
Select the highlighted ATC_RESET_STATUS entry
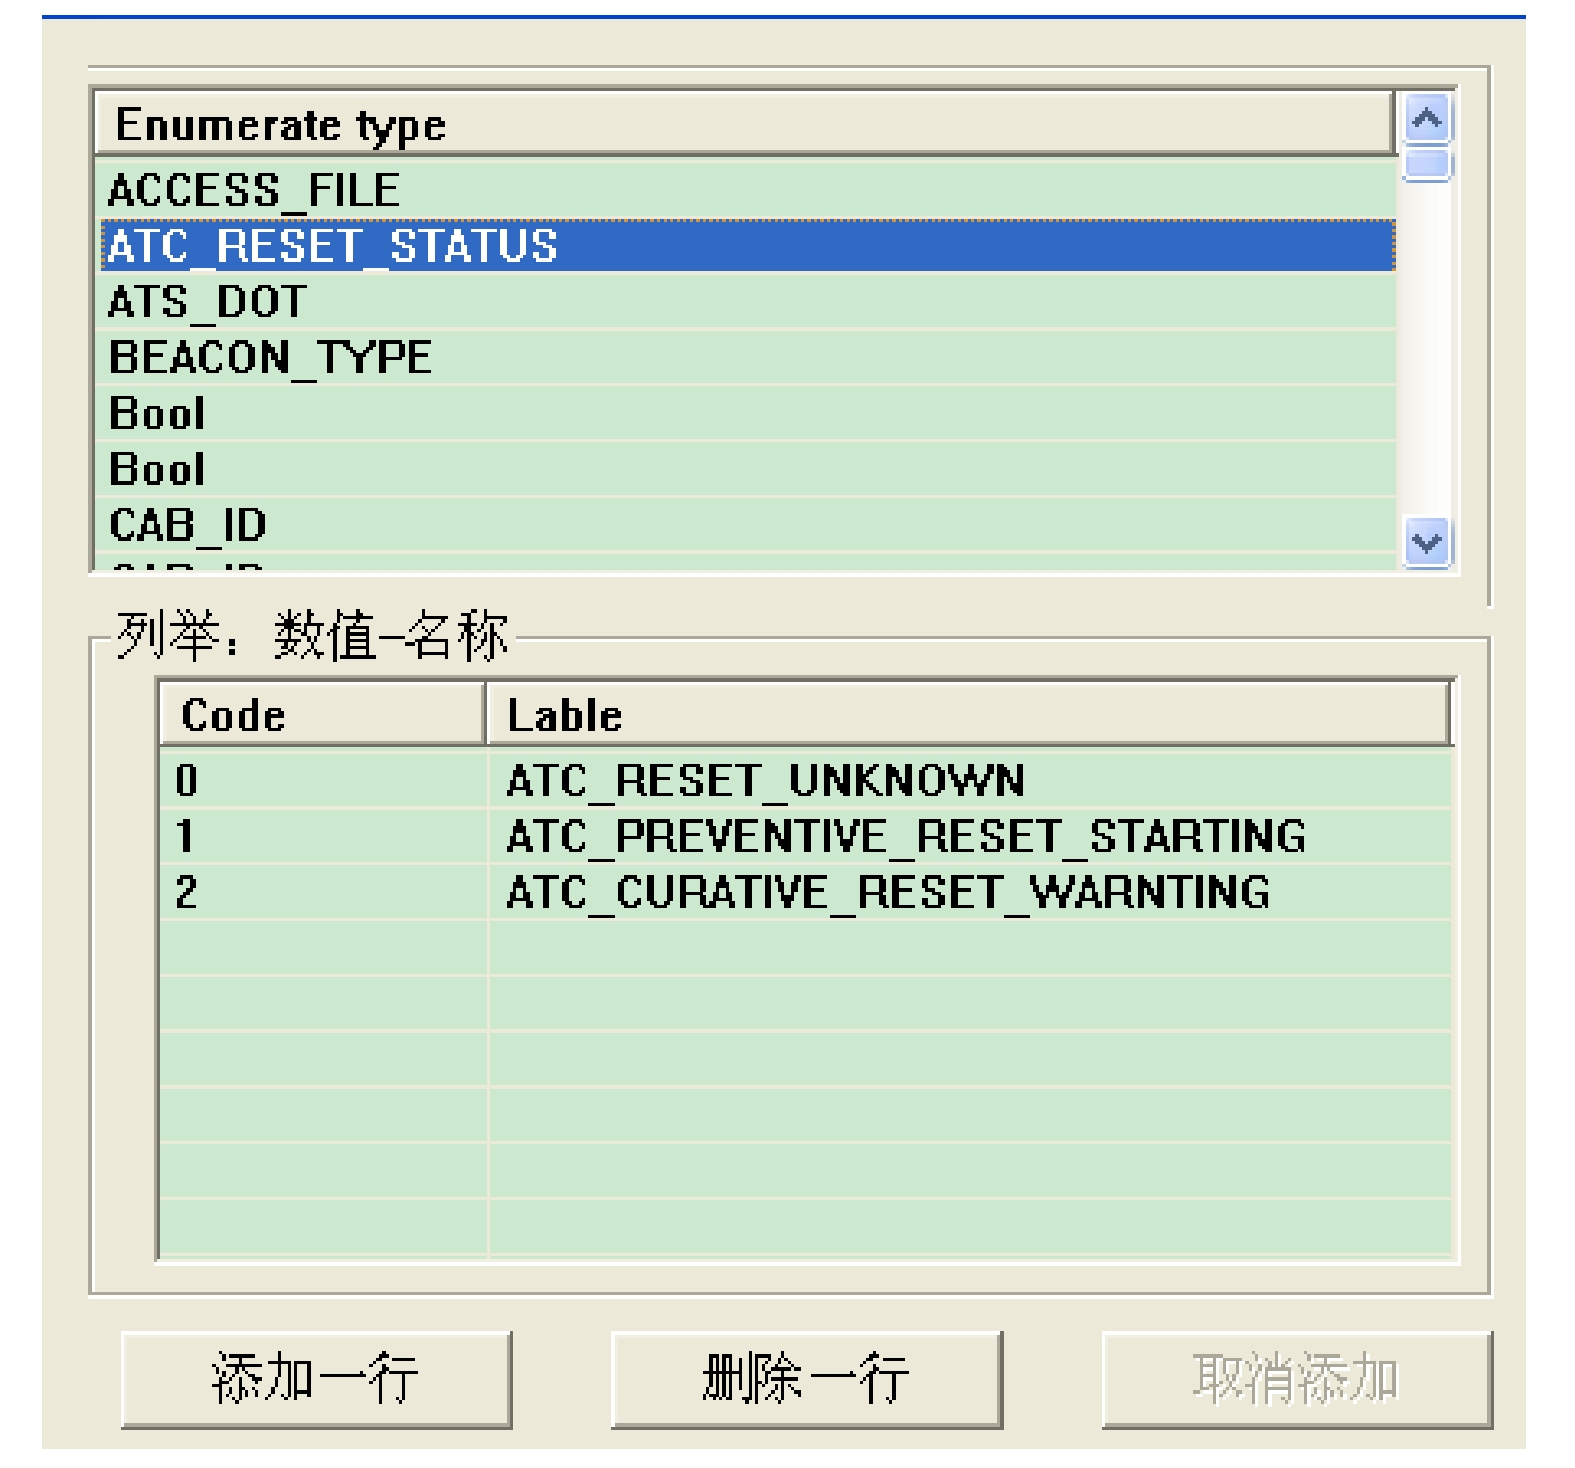333,246
